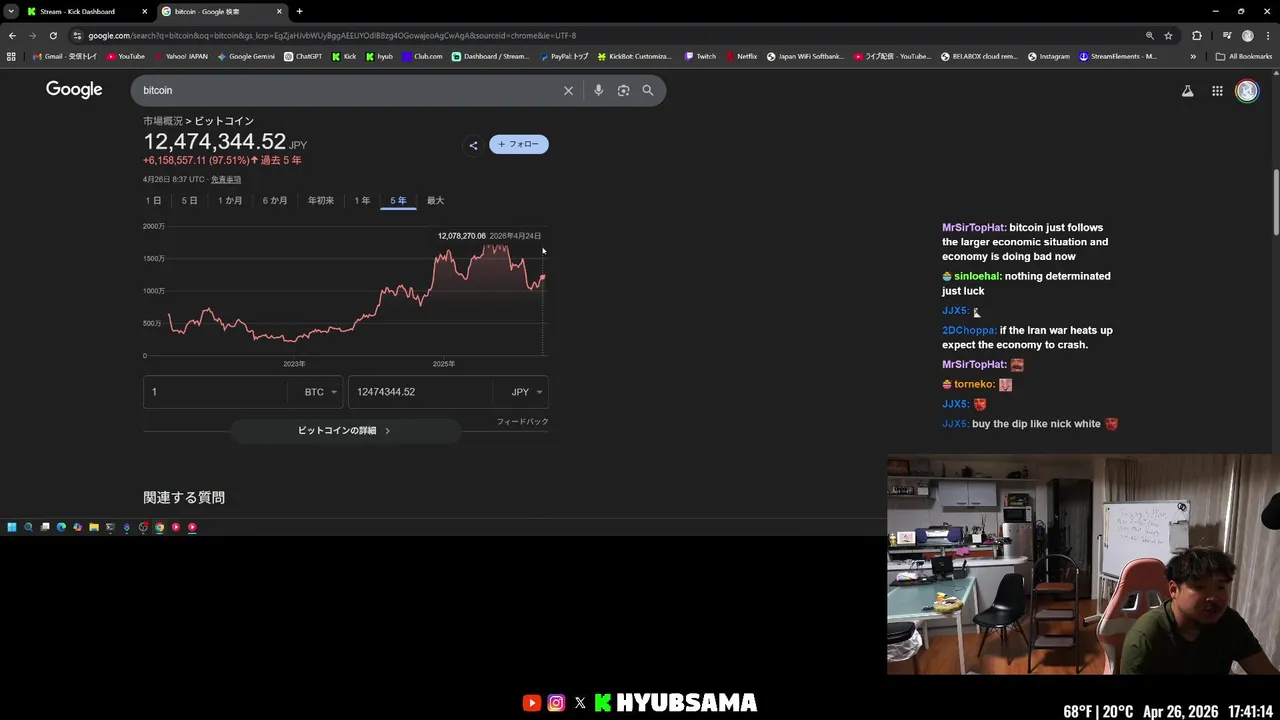The image size is (1280, 720).
Task: Share the bitcoin price card
Action: pyautogui.click(x=473, y=145)
